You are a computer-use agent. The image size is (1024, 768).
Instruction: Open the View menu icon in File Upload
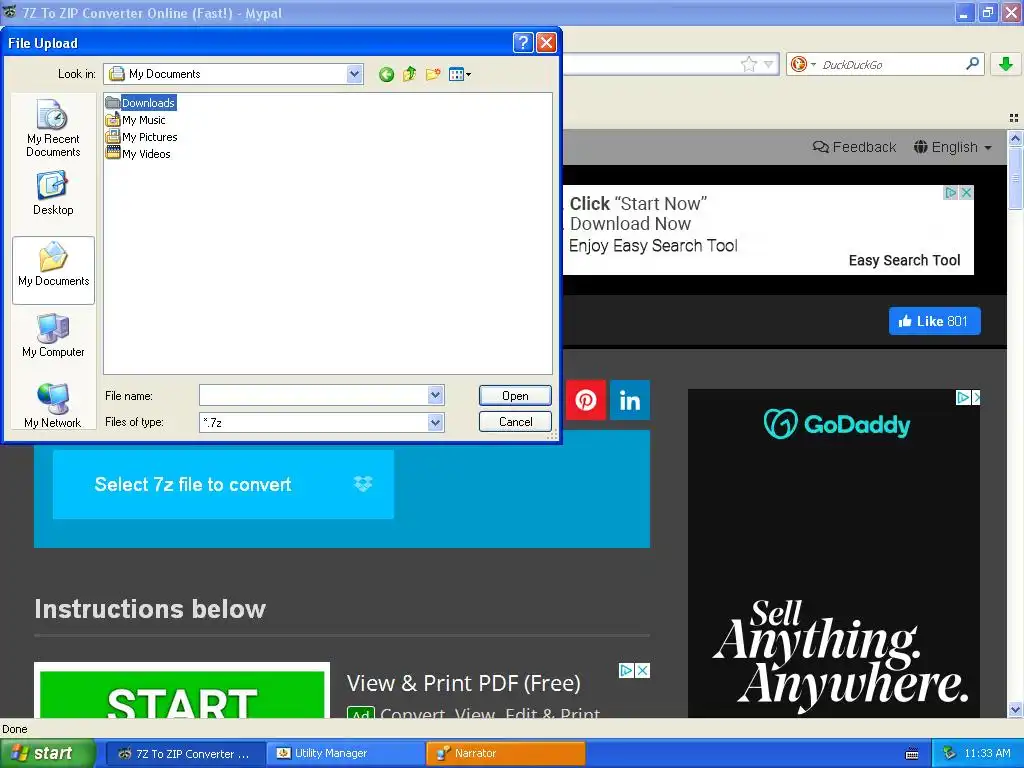[460, 74]
